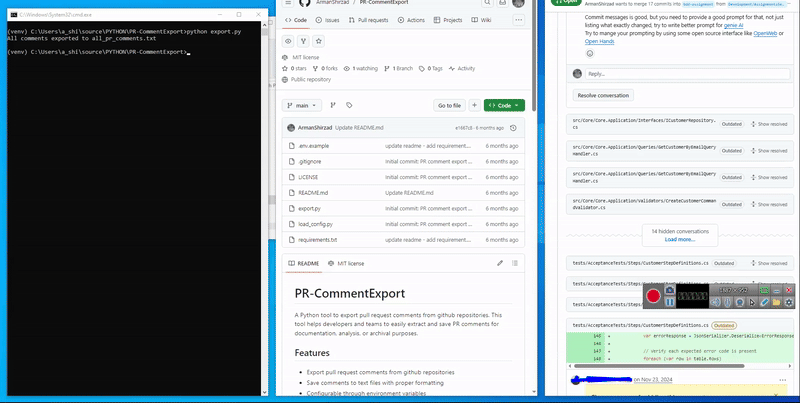Click the 1 watching link
Image resolution: width=800 pixels, height=403 pixels.
[x=361, y=68]
